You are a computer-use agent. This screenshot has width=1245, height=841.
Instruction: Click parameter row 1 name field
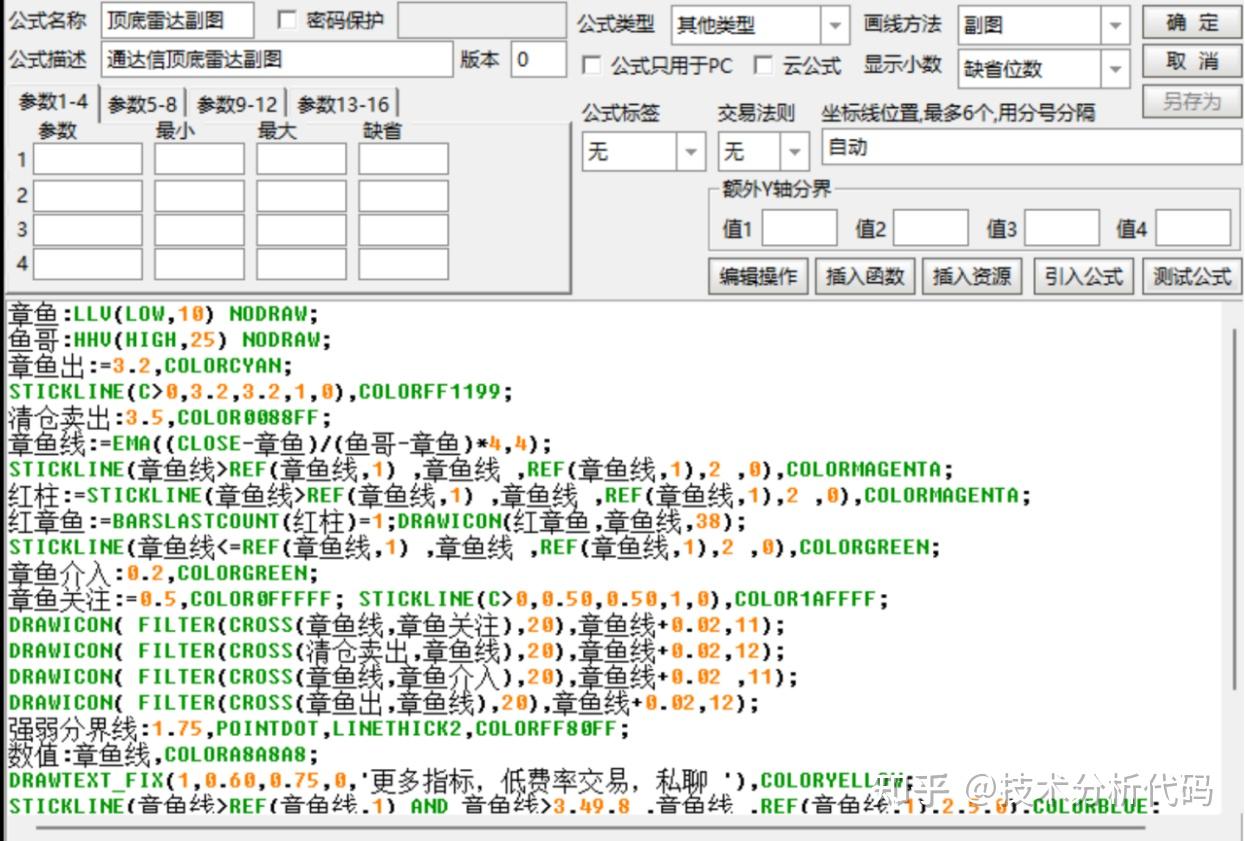[x=88, y=159]
